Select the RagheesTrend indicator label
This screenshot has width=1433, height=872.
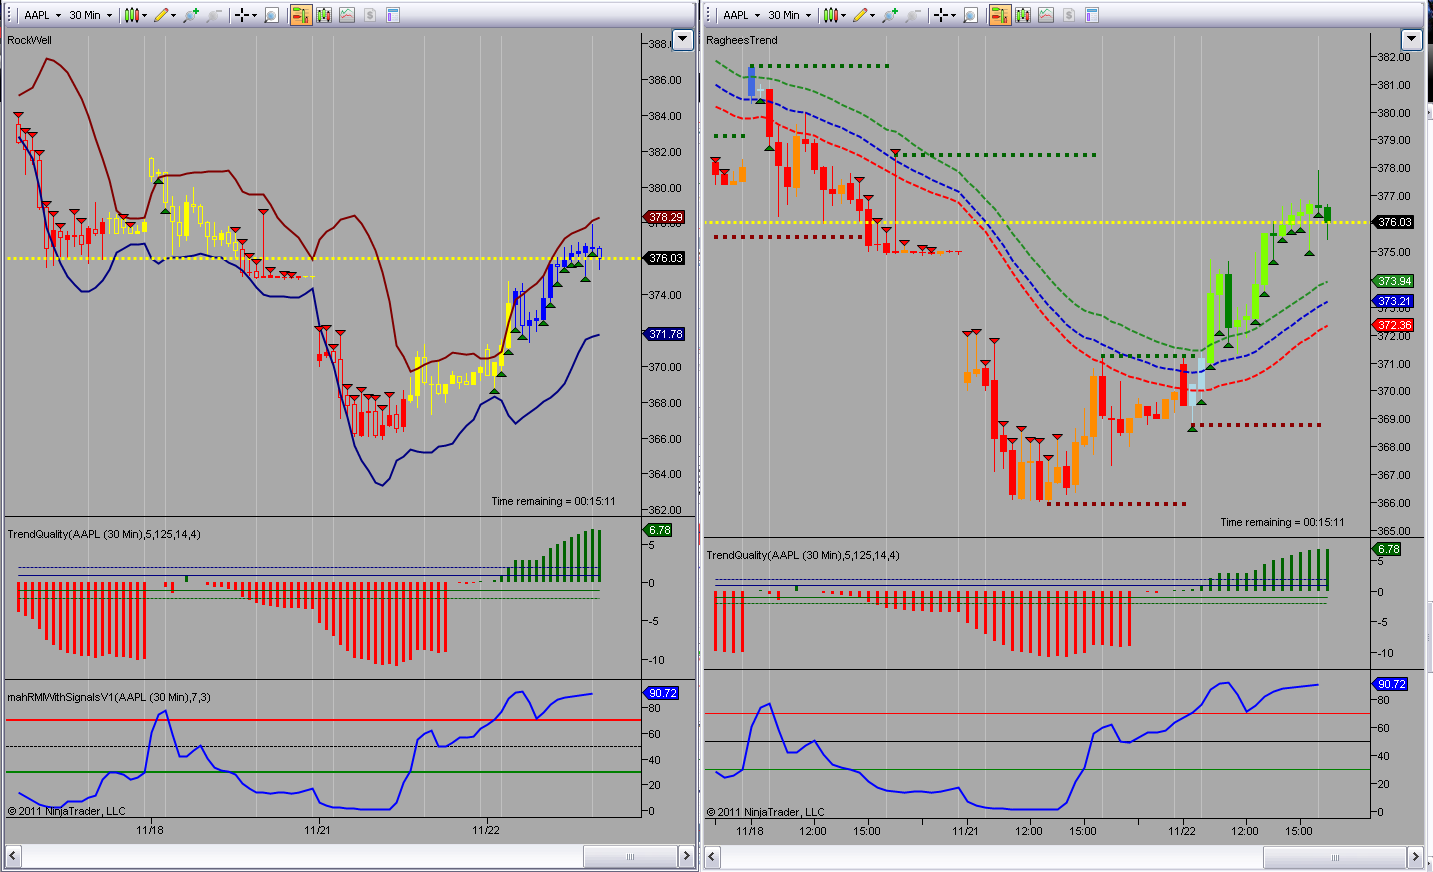coord(742,40)
